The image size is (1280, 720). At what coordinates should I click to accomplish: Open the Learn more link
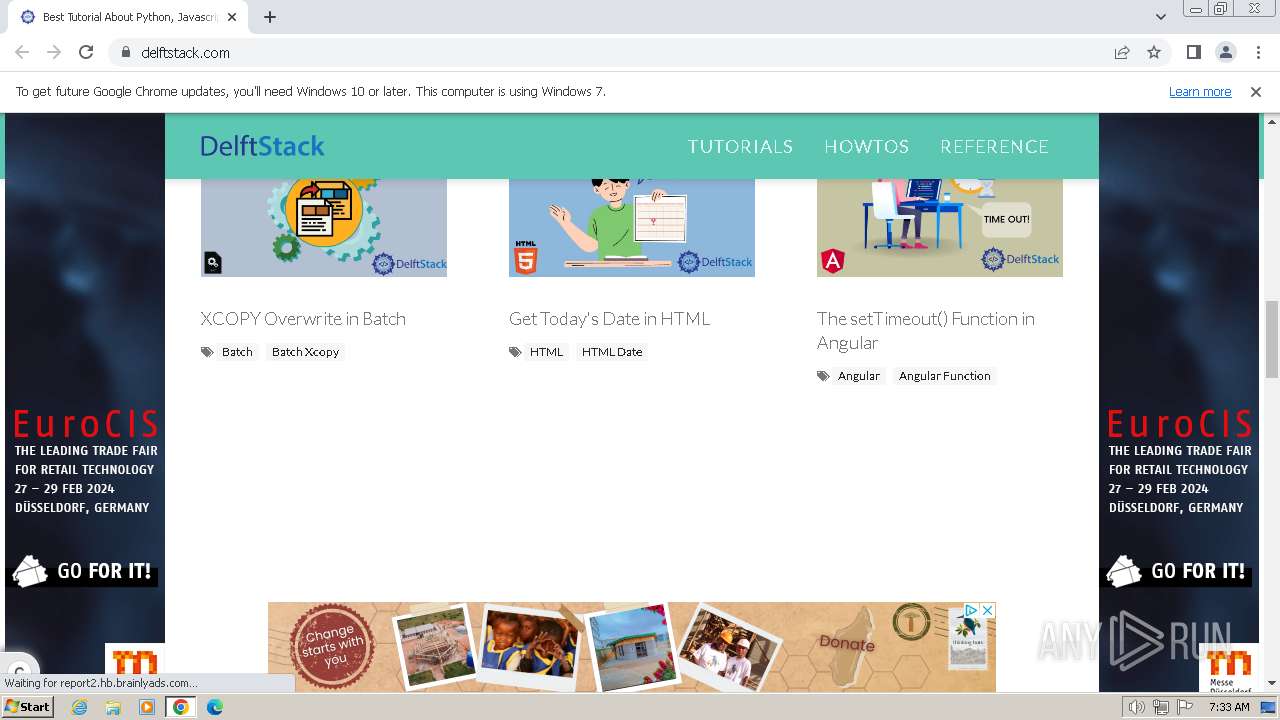pyautogui.click(x=1200, y=91)
